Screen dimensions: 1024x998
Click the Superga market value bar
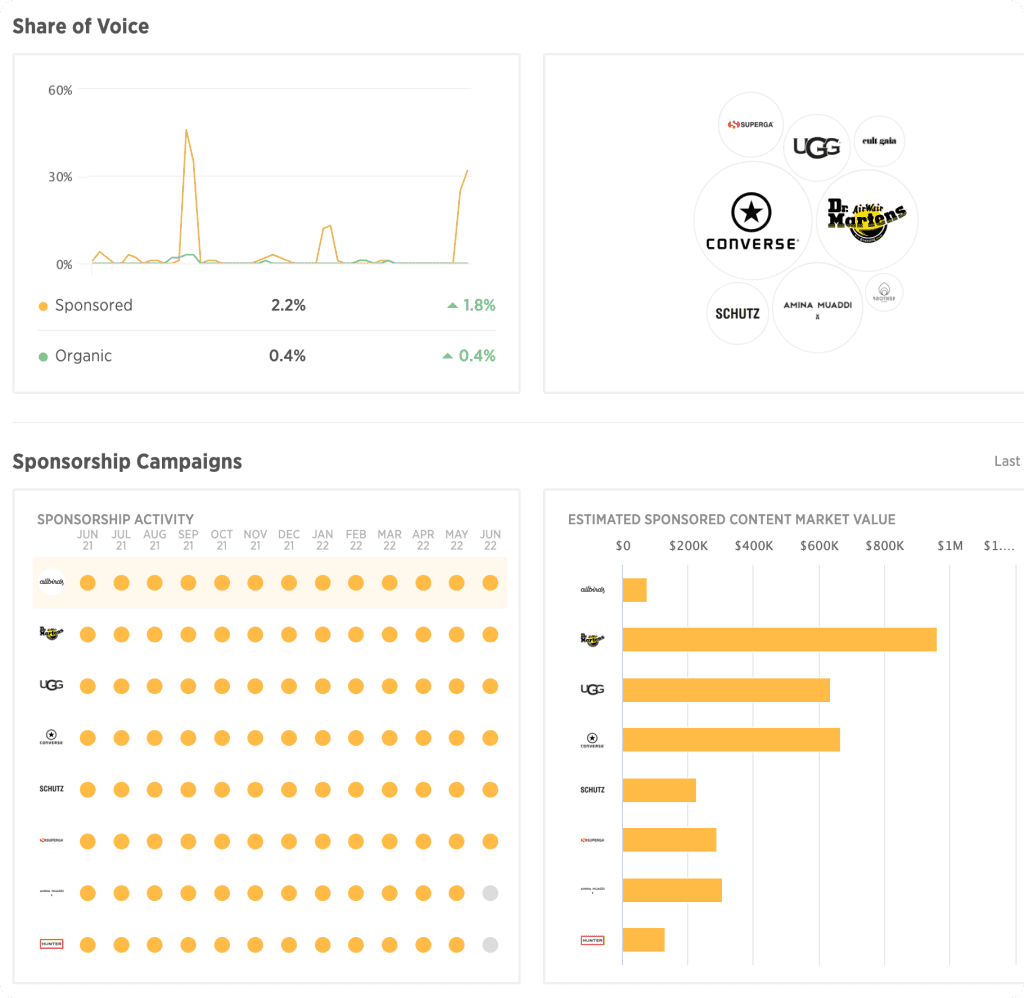click(669, 840)
